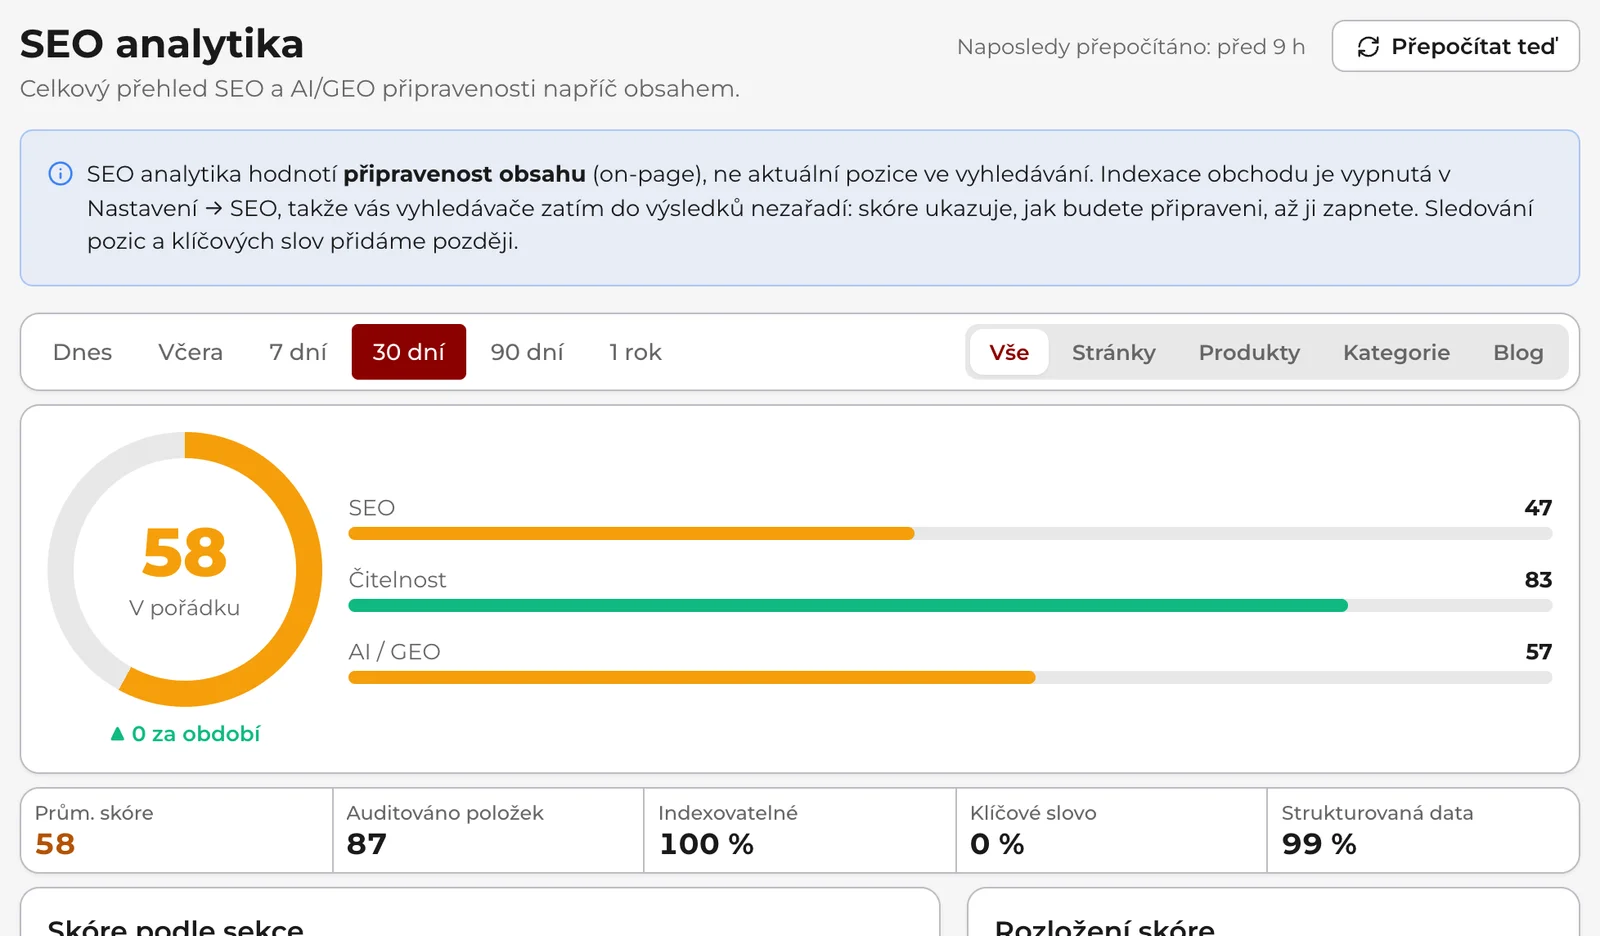
Task: Select the Dnes period
Action: 82,352
